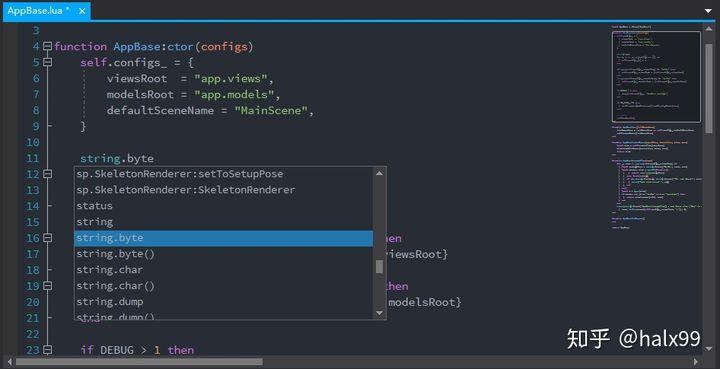Select the string.char() suggestion

pos(224,286)
